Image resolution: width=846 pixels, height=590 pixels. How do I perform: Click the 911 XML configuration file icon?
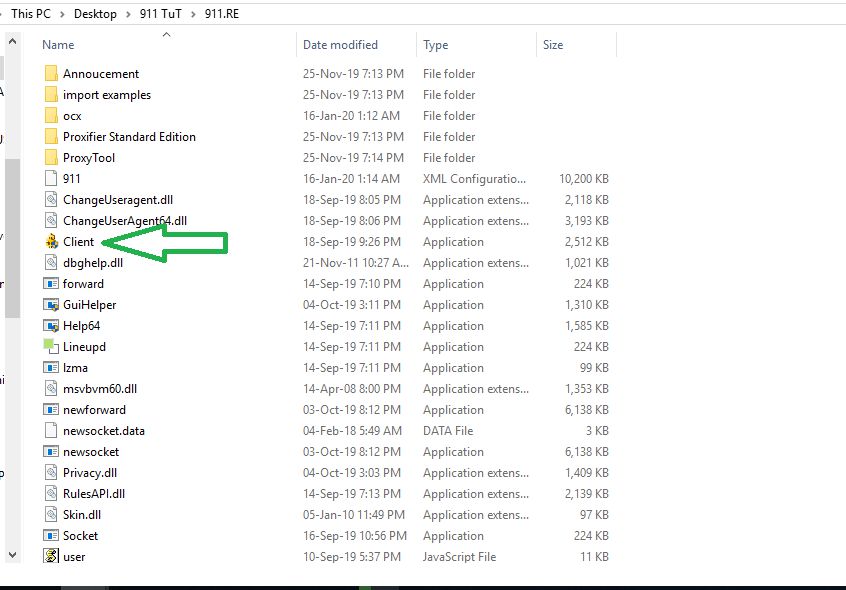[x=52, y=179]
